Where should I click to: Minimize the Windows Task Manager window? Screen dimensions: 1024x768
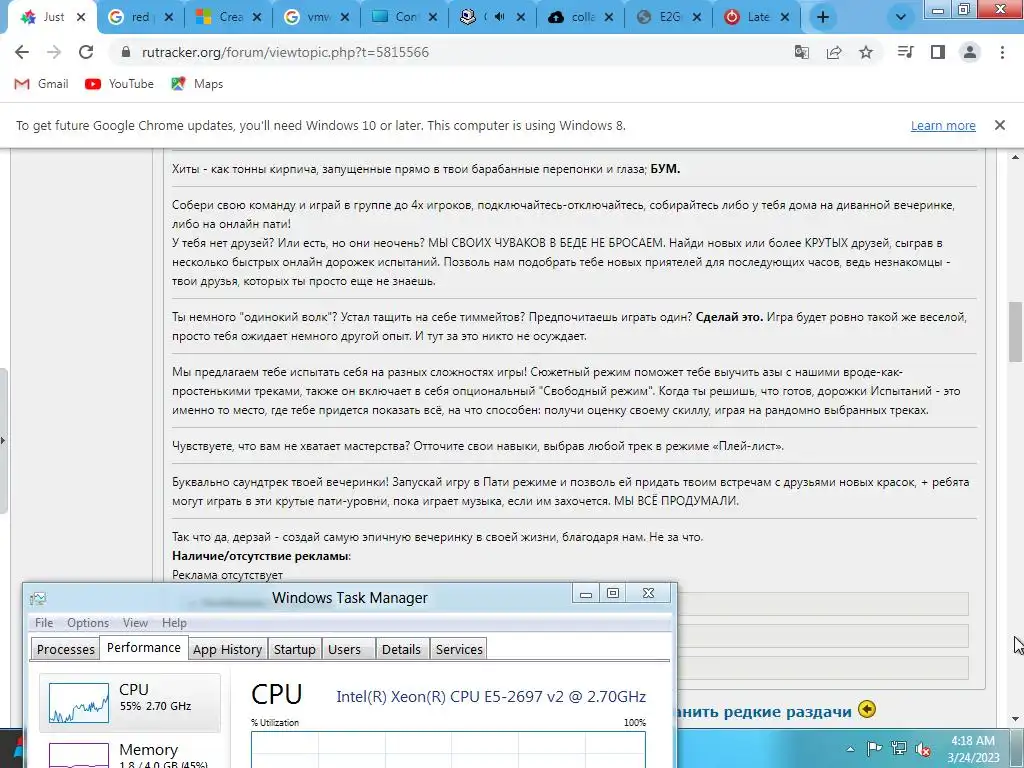586,593
